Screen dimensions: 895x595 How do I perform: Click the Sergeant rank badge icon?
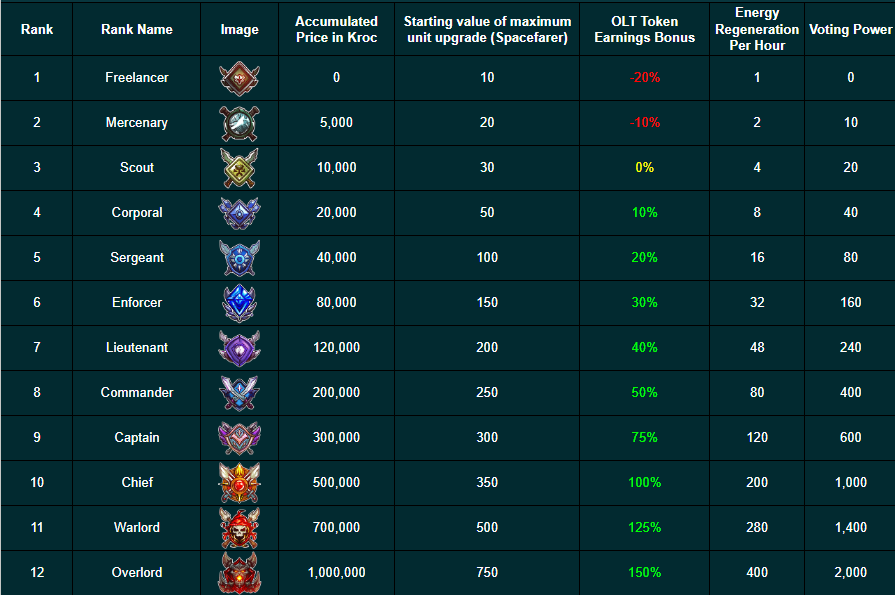(239, 258)
